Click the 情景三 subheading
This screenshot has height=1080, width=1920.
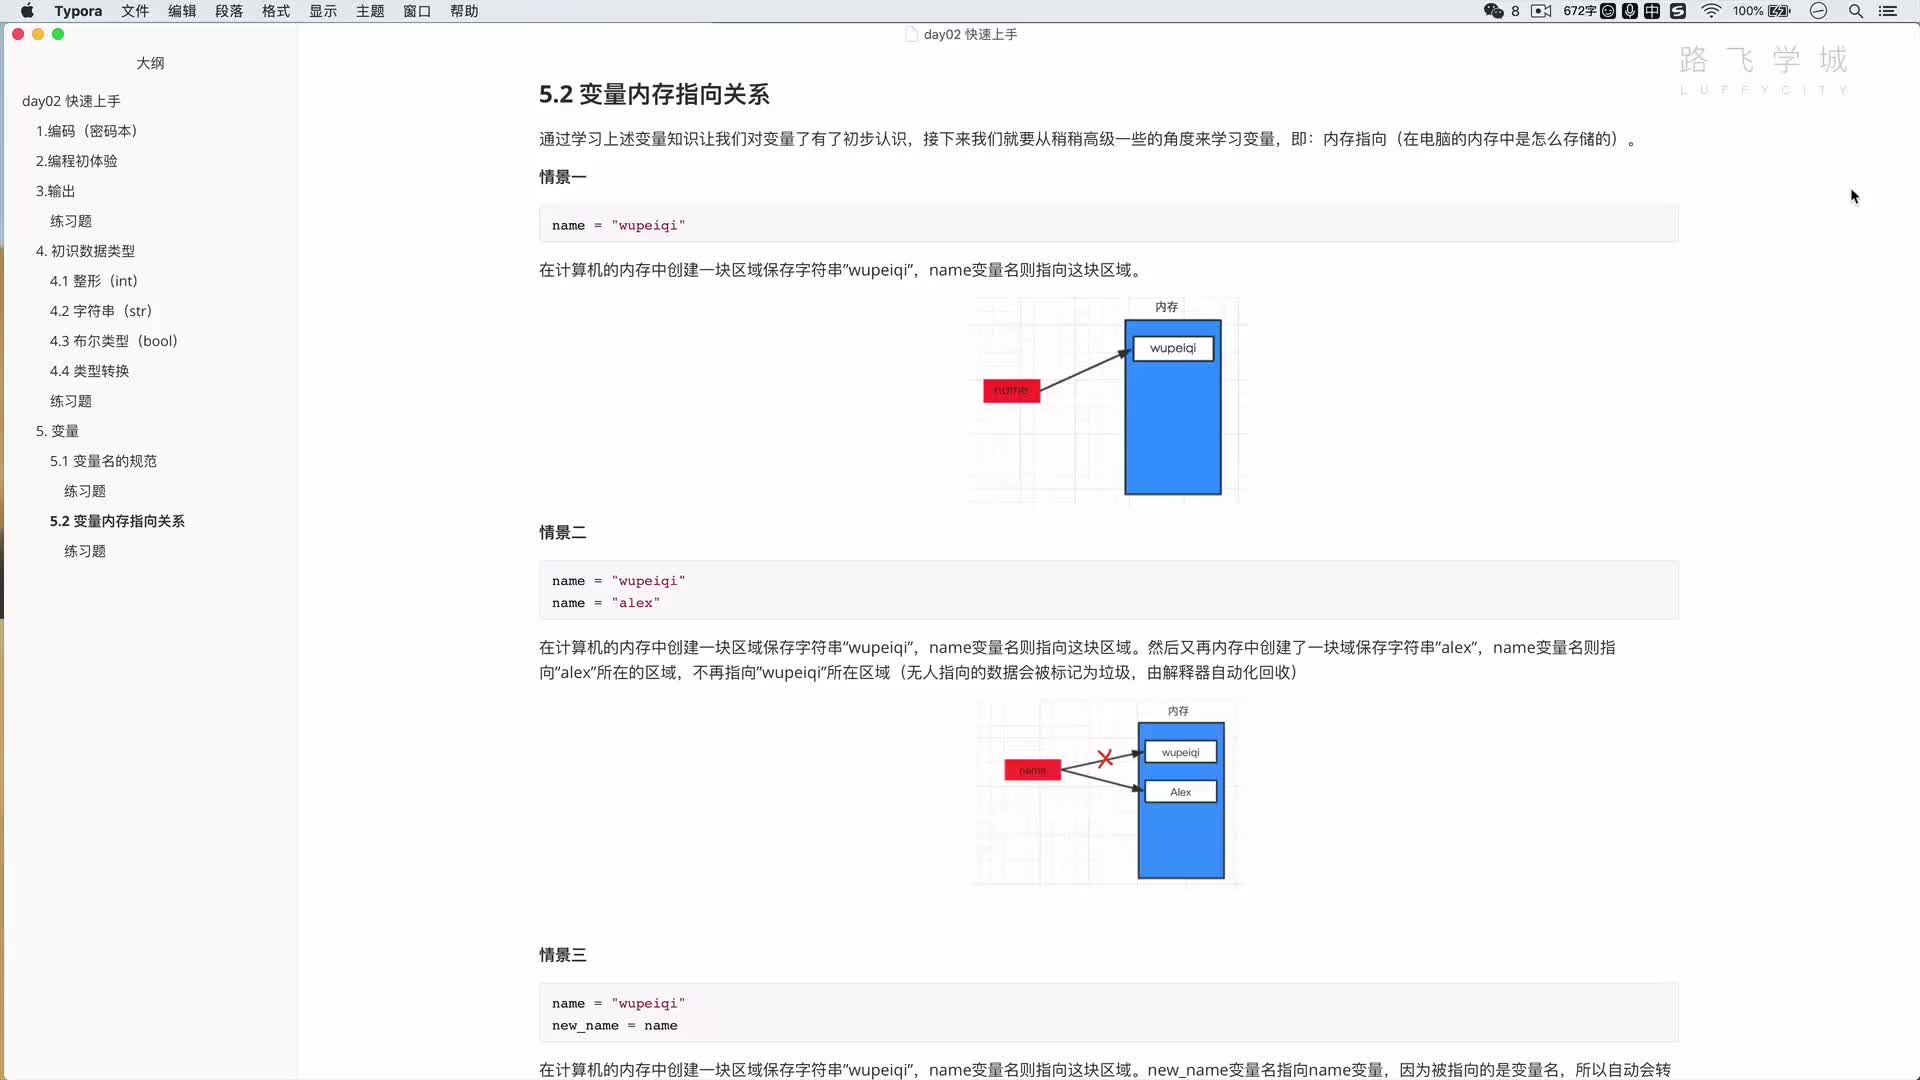click(x=563, y=955)
